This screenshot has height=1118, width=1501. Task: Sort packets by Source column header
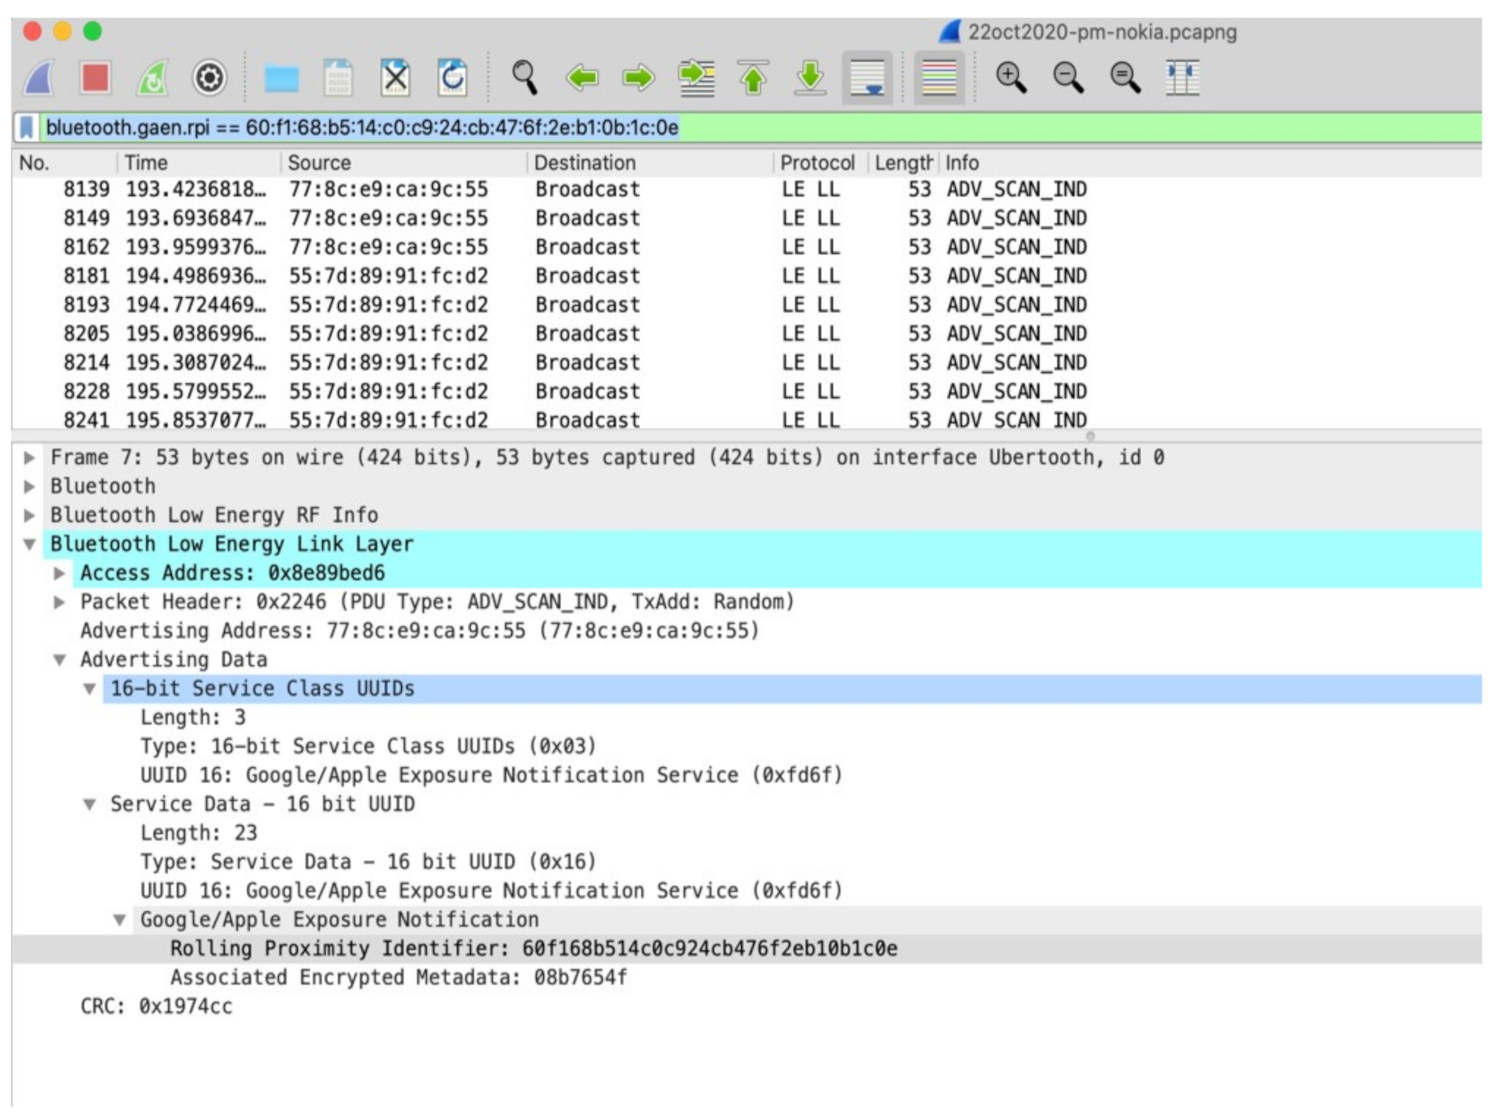319,162
